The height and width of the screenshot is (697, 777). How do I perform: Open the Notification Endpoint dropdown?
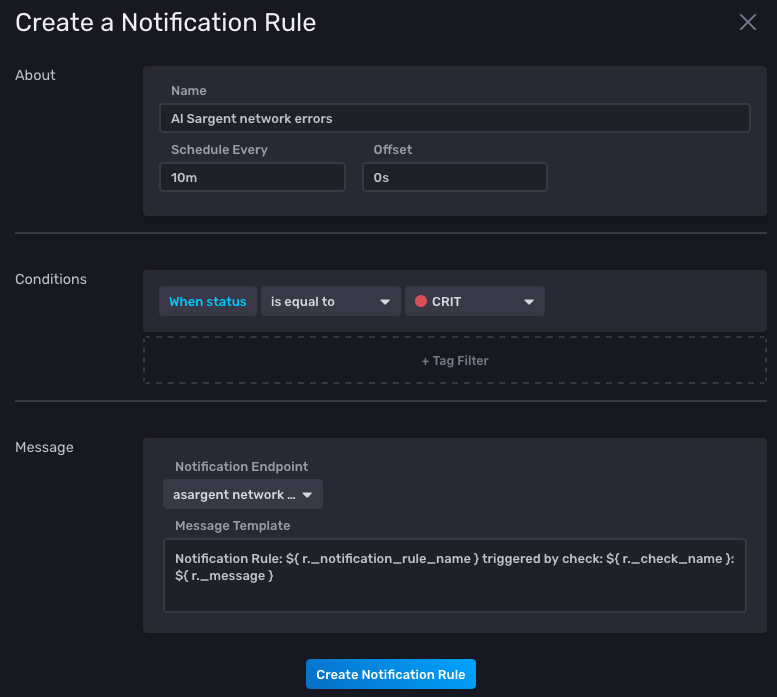pyautogui.click(x=242, y=495)
